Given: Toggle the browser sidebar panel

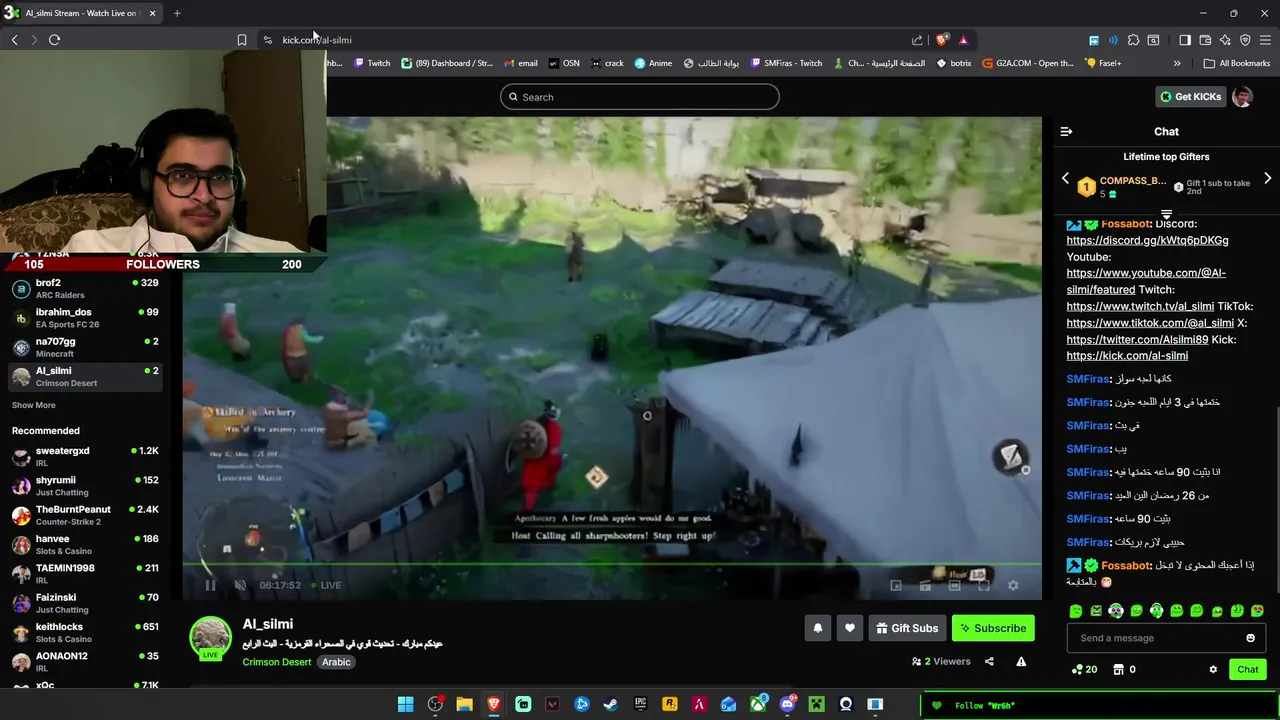Looking at the screenshot, I should coord(1185,40).
